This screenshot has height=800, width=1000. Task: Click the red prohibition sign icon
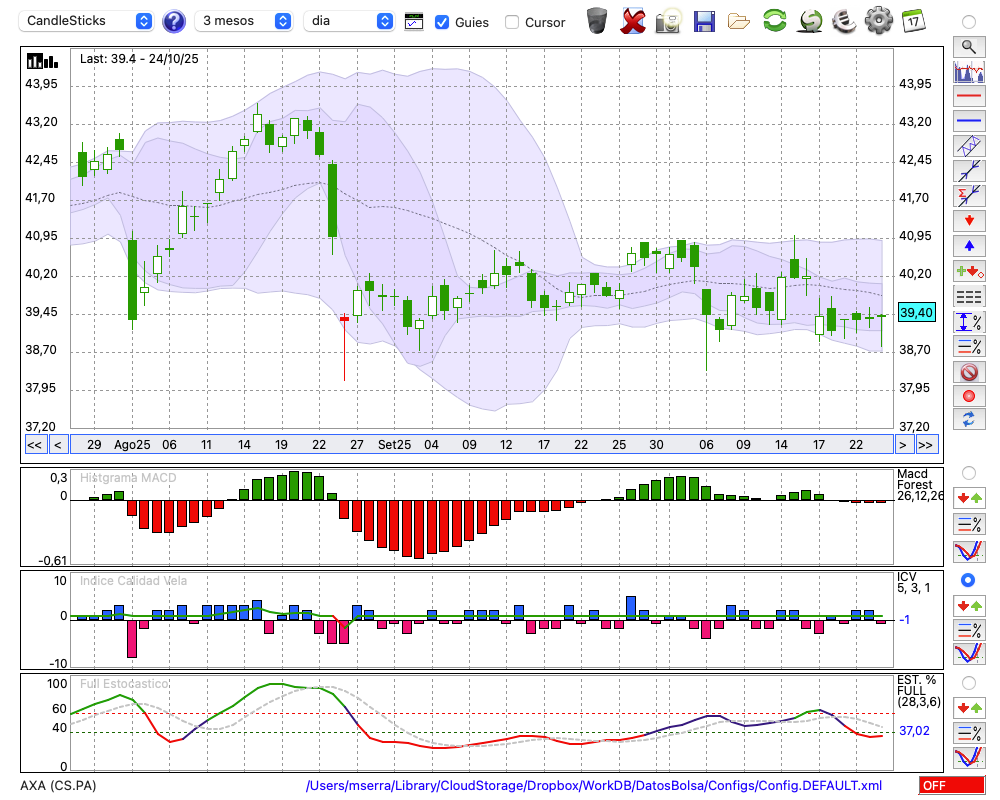[x=968, y=372]
